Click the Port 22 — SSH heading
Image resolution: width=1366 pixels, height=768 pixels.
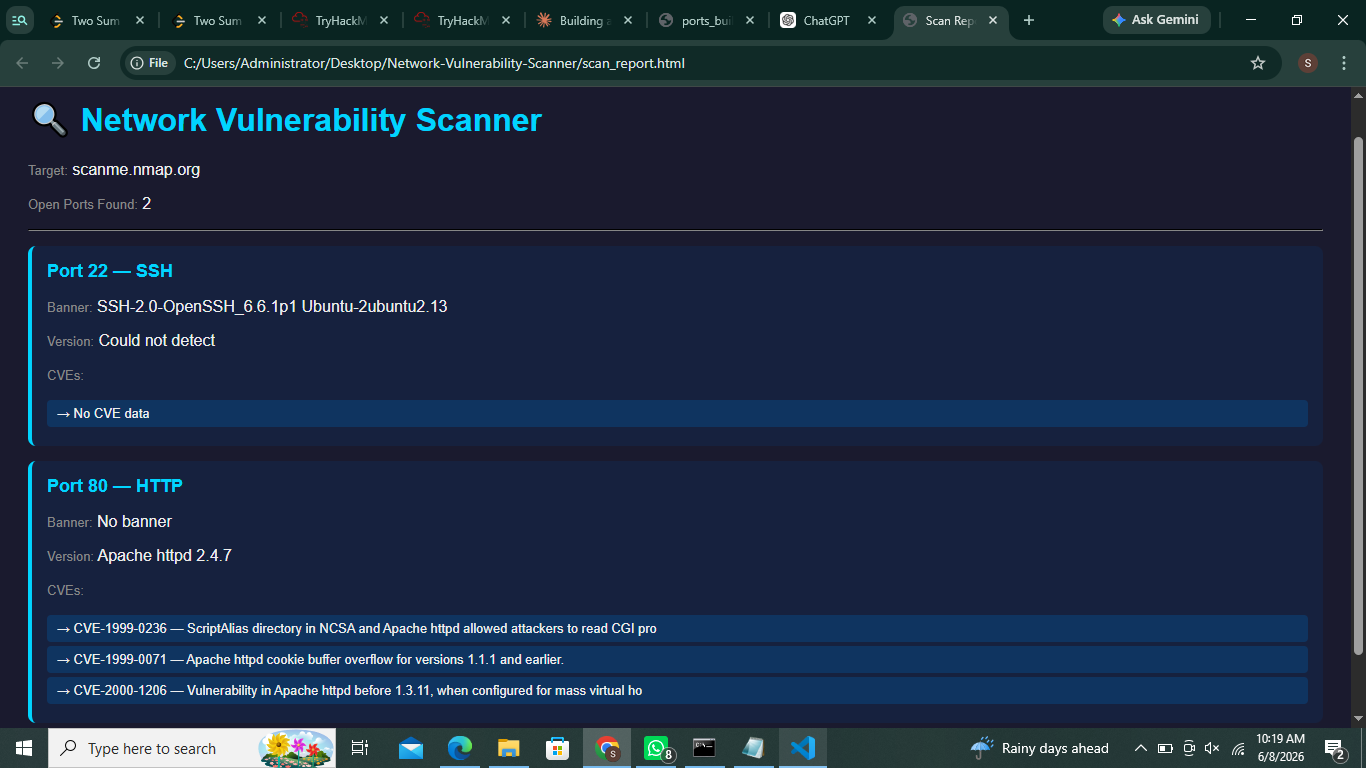pyautogui.click(x=110, y=271)
